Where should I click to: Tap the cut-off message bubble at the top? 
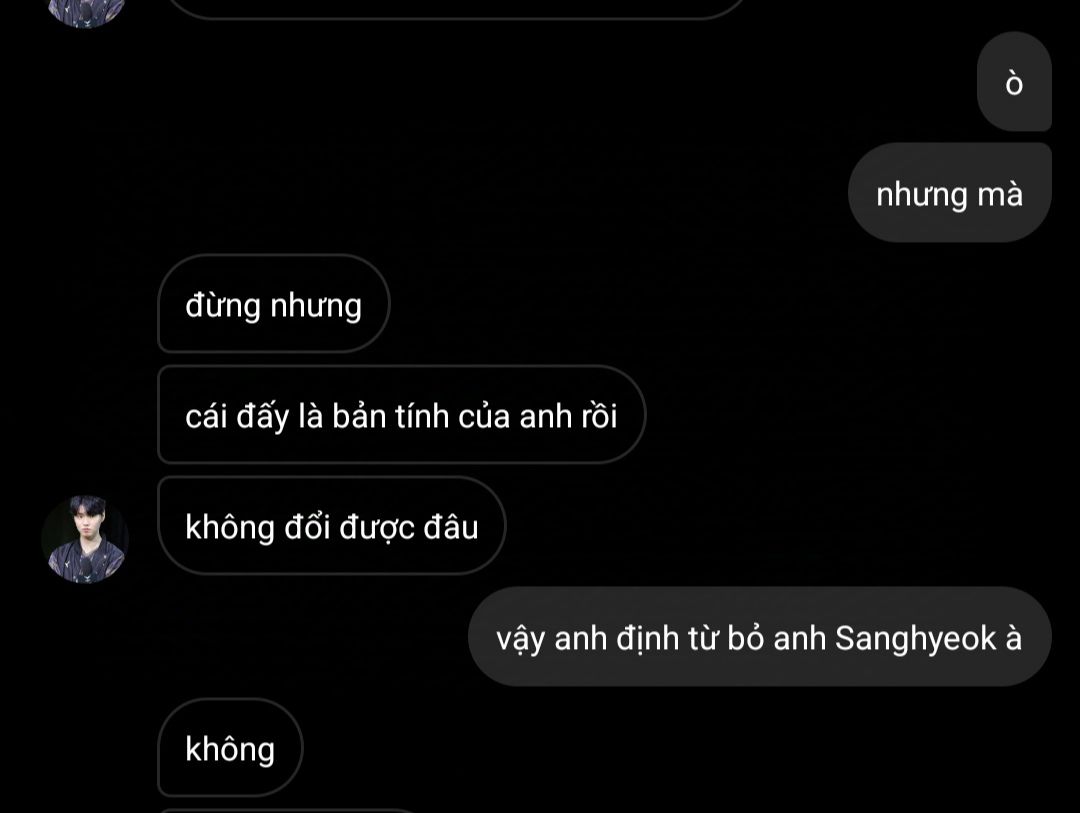click(x=458, y=8)
